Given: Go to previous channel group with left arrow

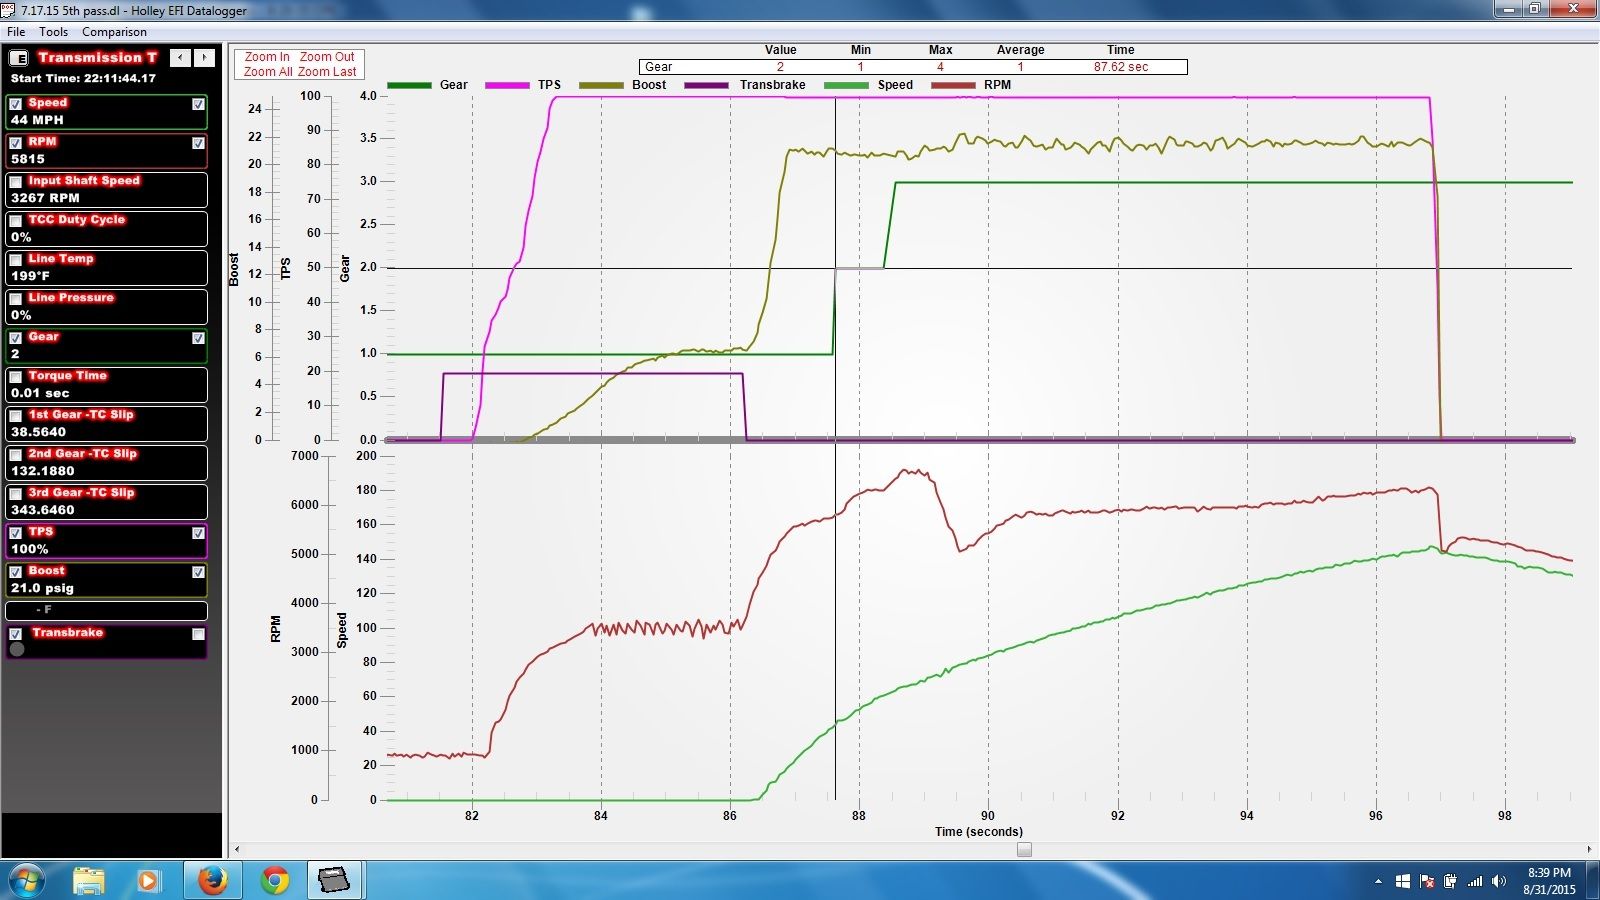Looking at the screenshot, I should pos(180,58).
